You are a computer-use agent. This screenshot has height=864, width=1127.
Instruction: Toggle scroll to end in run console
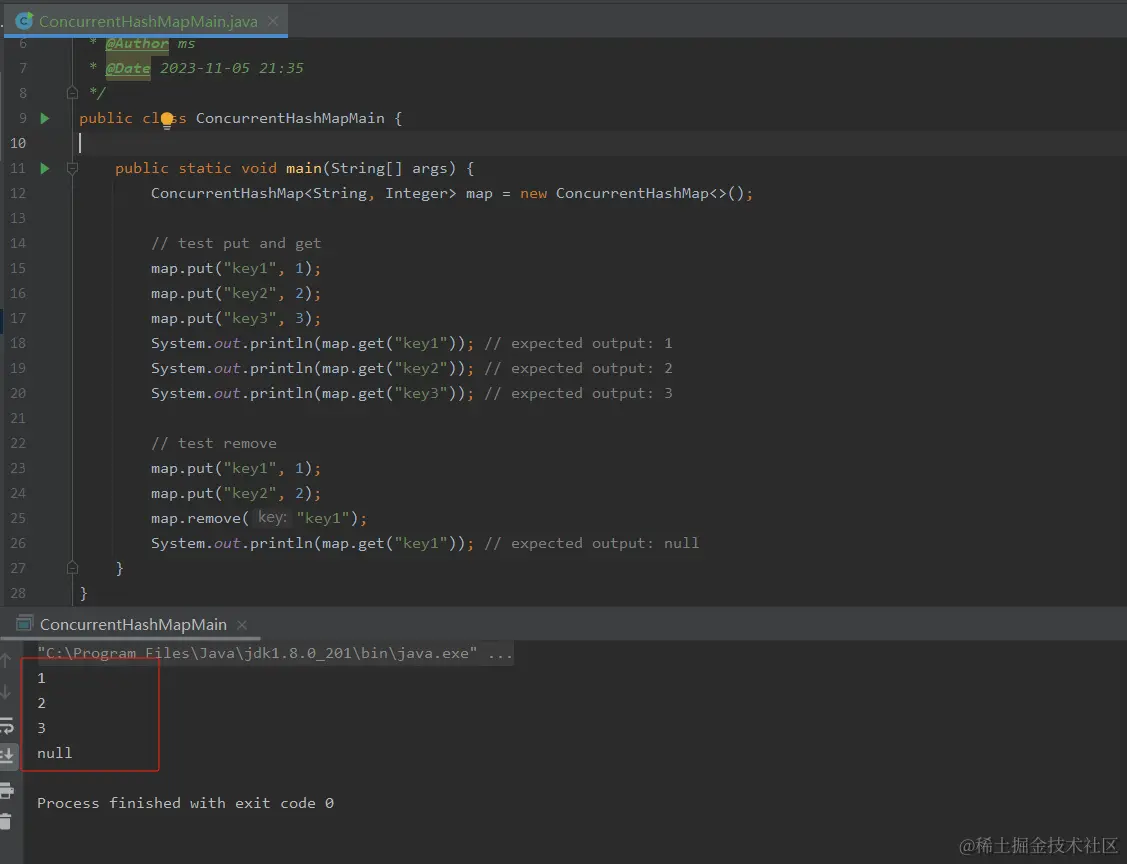click(7, 755)
